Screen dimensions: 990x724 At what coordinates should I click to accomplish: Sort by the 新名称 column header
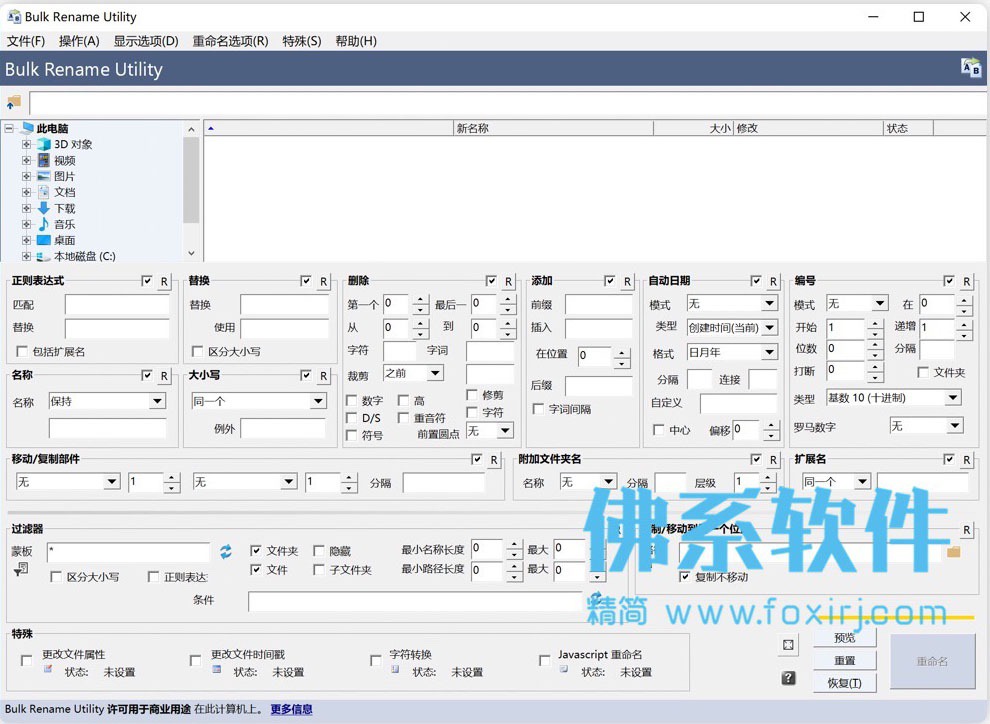pos(553,128)
